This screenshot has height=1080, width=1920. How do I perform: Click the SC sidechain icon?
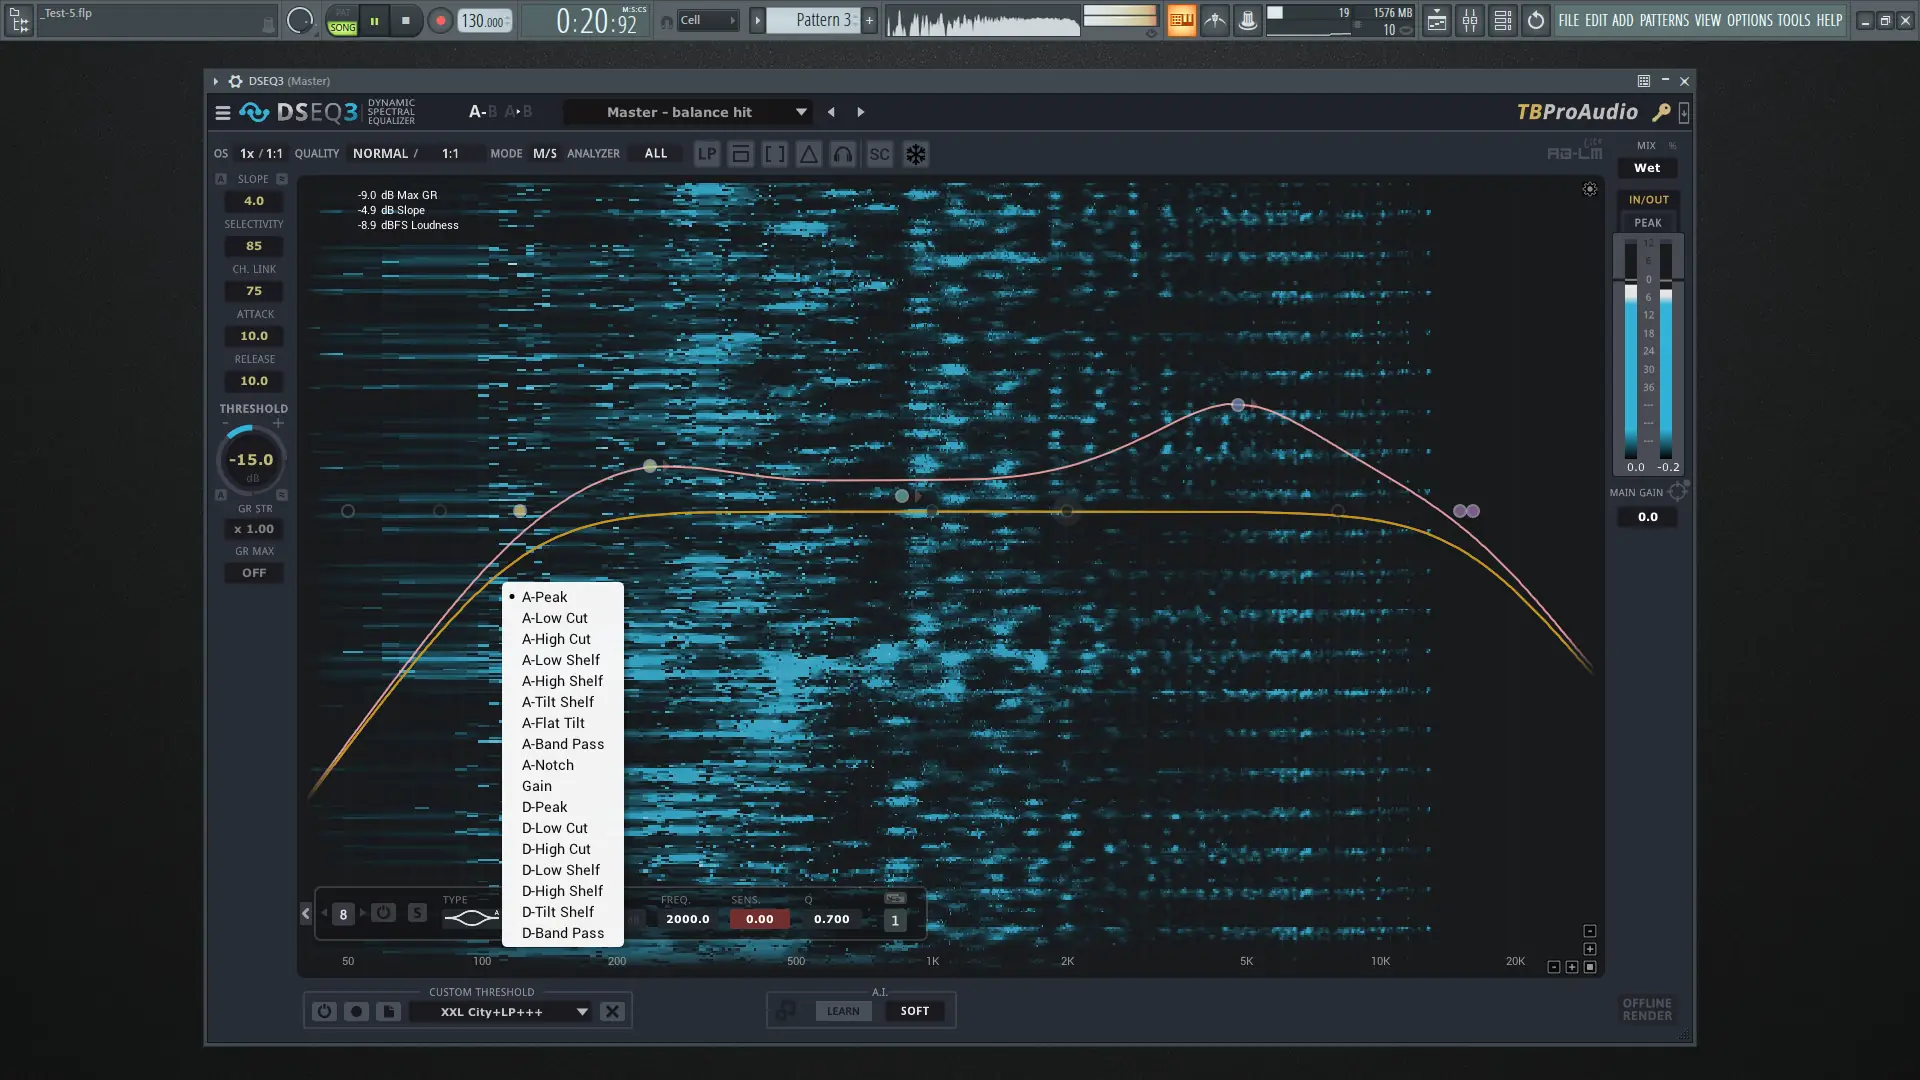tap(879, 154)
